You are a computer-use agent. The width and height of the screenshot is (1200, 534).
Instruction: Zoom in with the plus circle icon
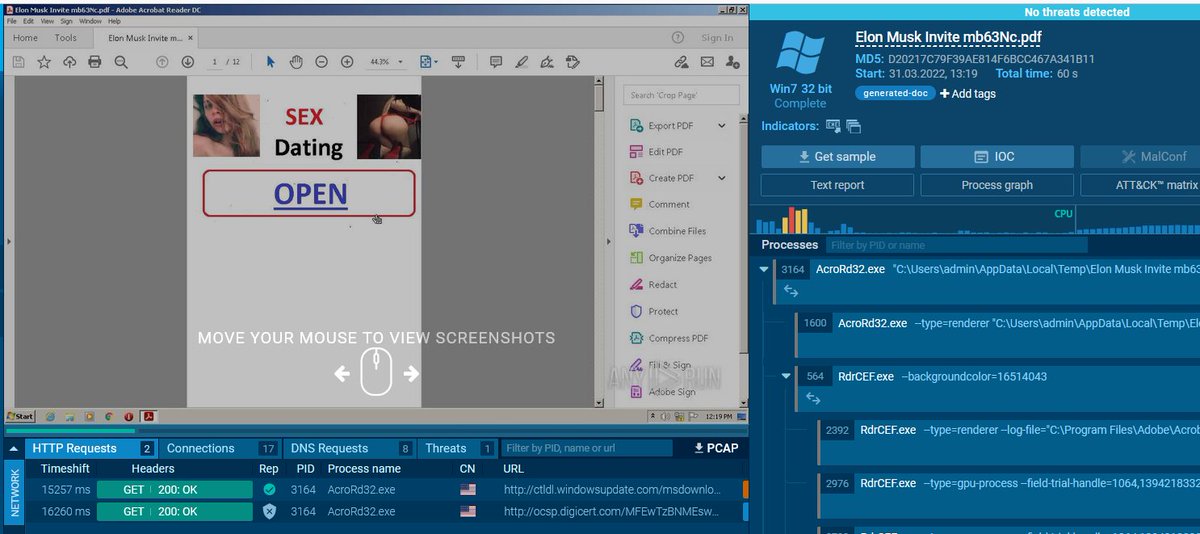coord(347,62)
